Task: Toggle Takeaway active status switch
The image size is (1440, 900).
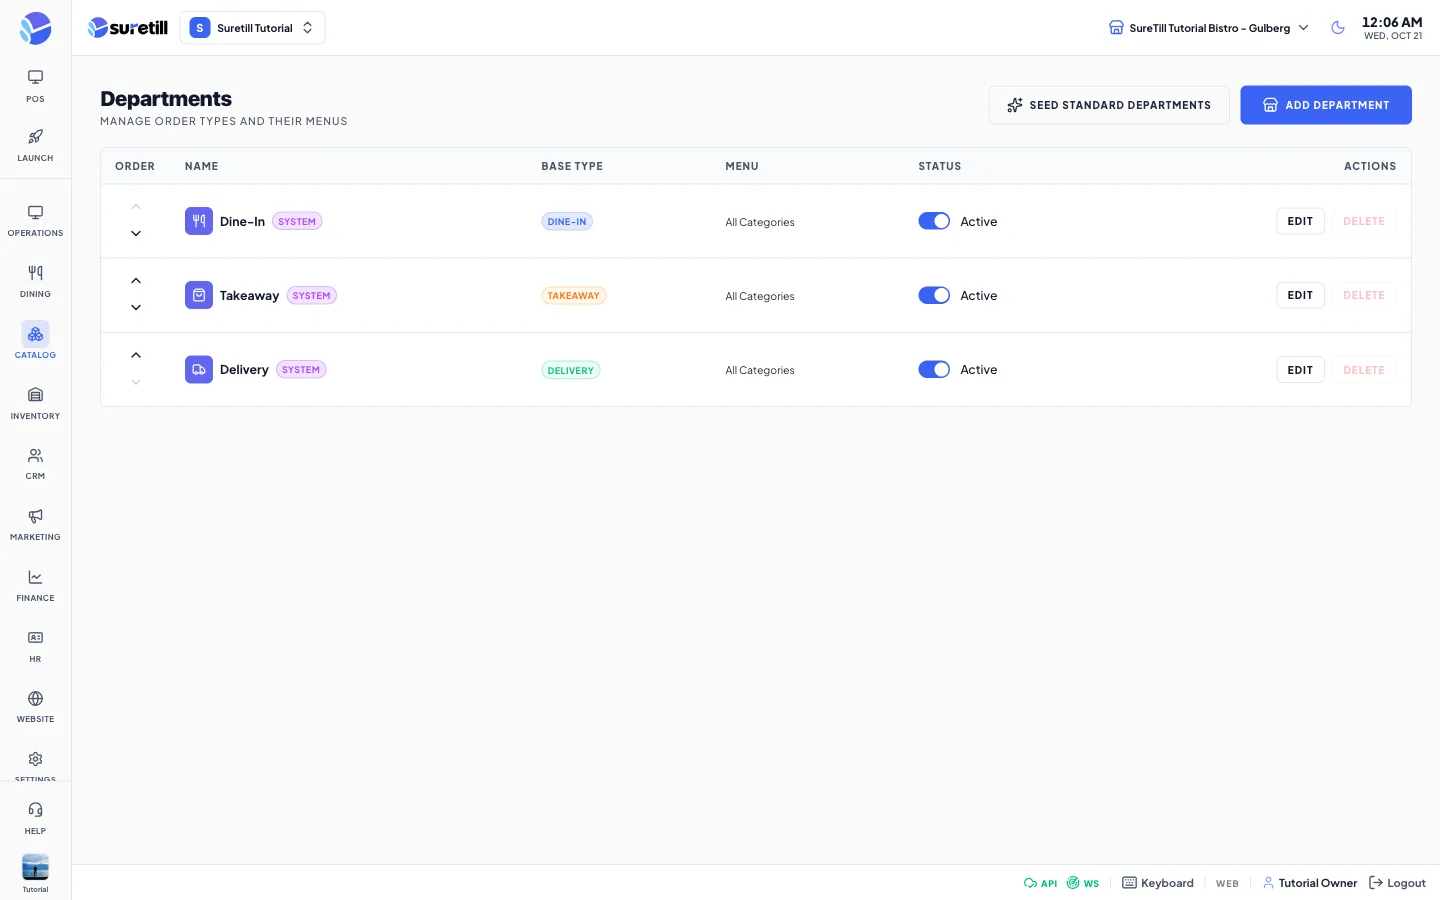Action: click(x=934, y=295)
